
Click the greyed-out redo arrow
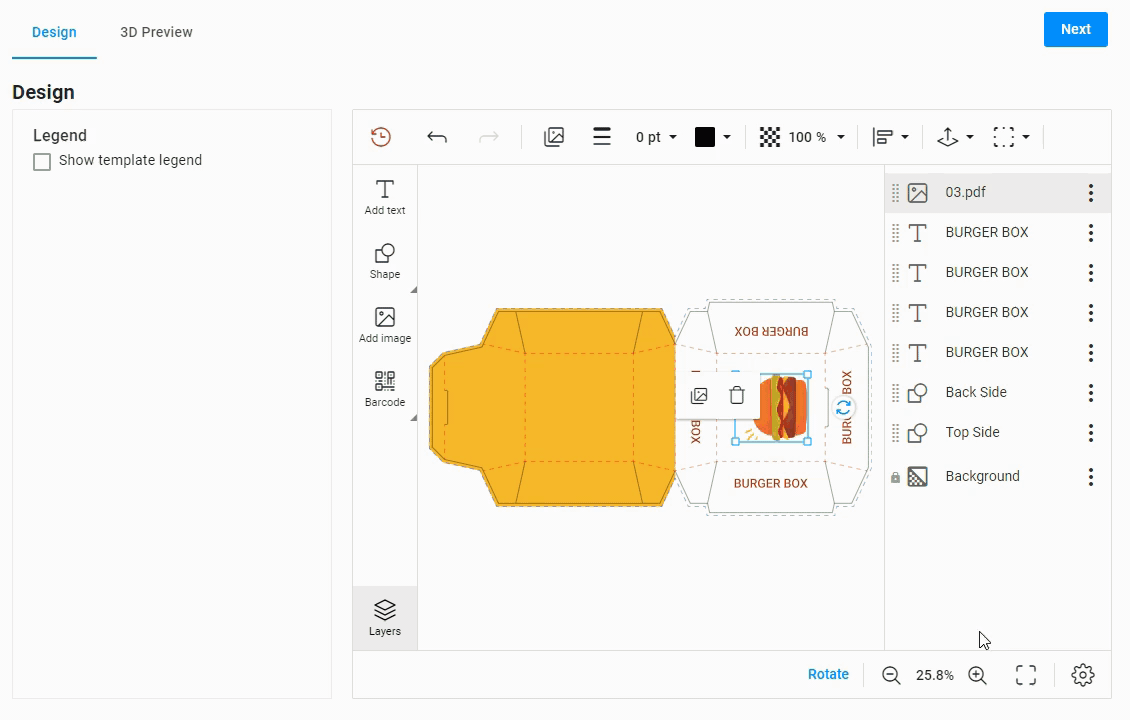pos(489,137)
